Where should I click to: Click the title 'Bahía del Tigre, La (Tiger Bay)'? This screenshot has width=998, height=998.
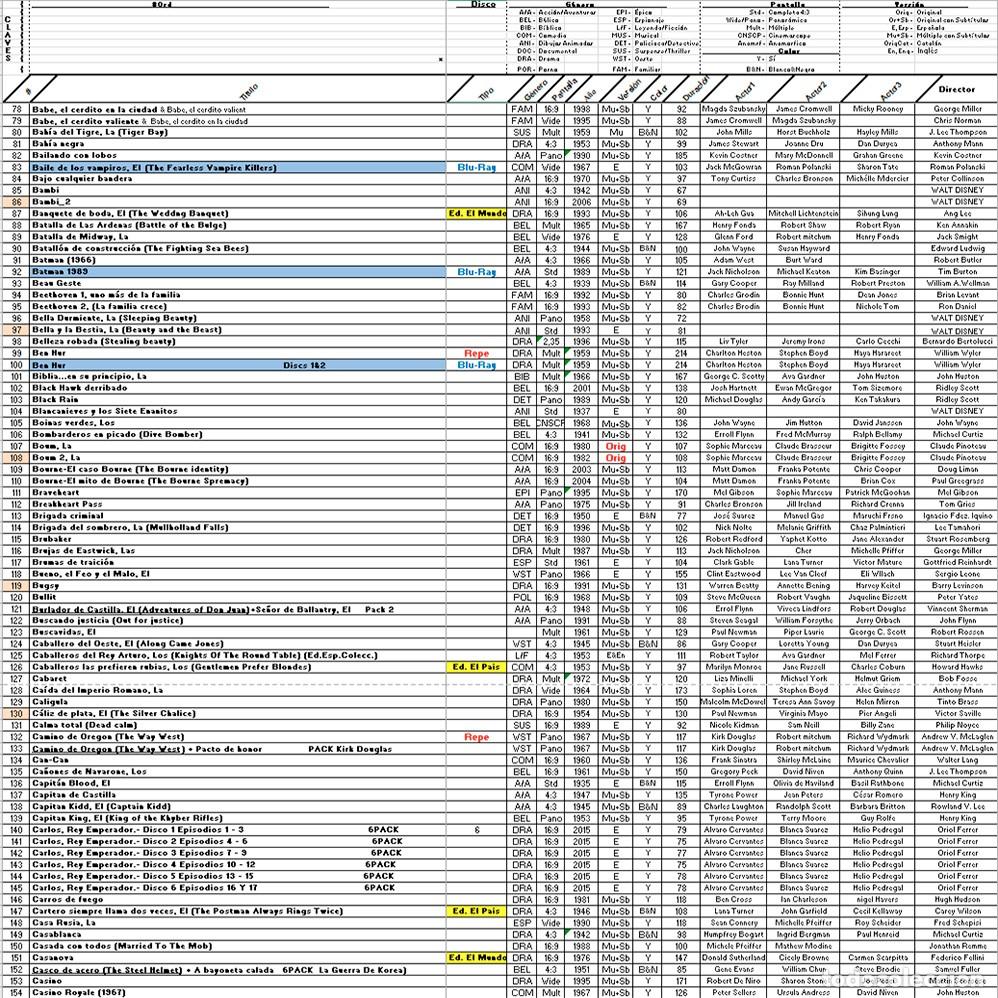click(x=100, y=132)
